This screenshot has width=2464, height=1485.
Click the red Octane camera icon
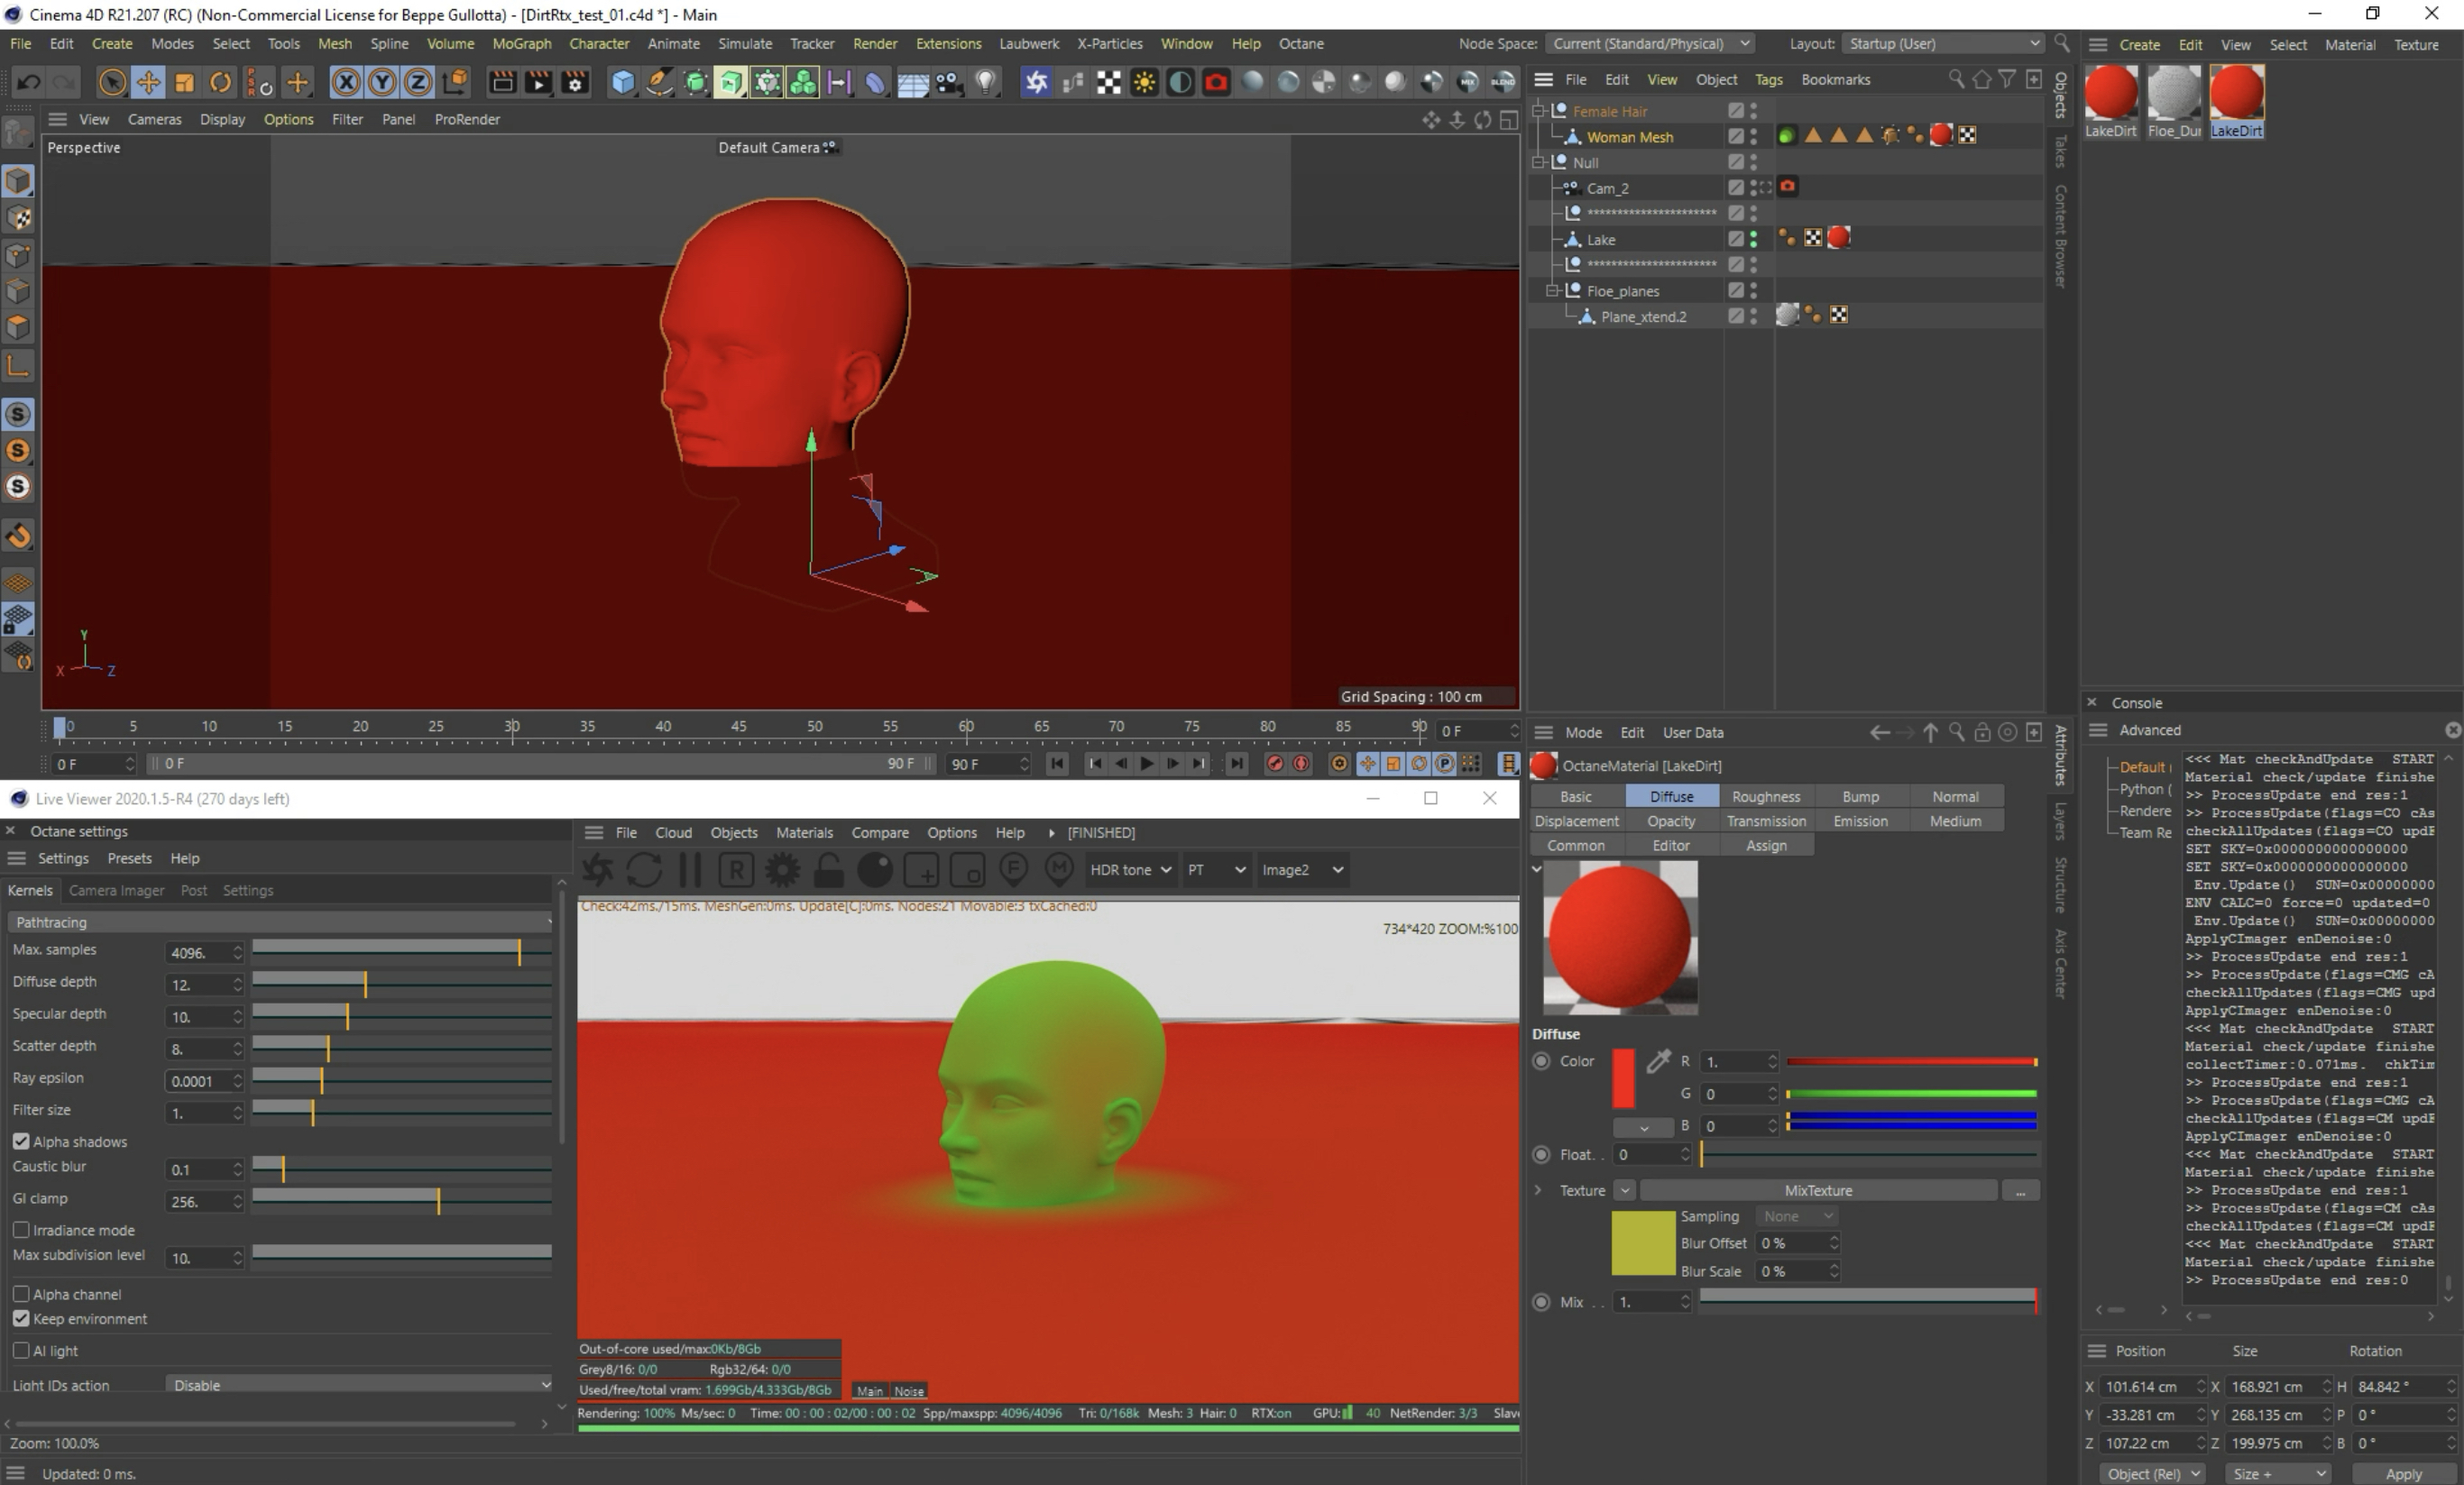pyautogui.click(x=1215, y=83)
